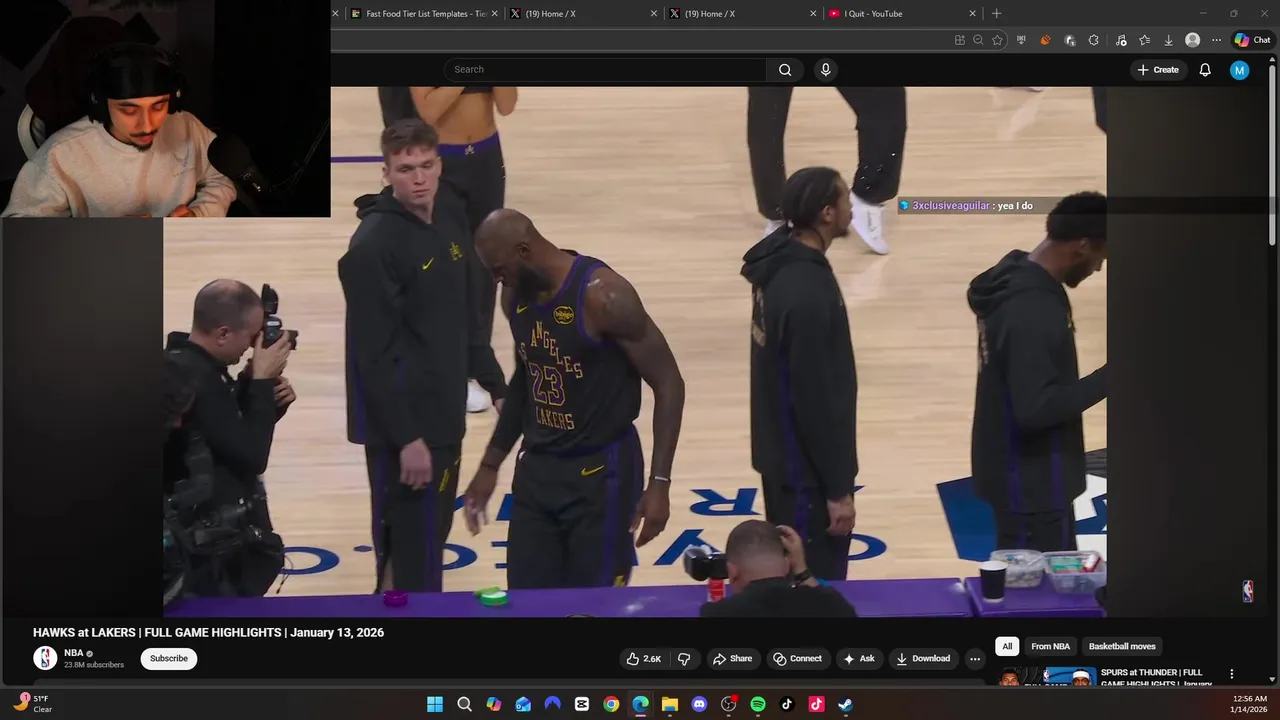
Task: Open Copilot Chat button
Action: coord(1252,40)
